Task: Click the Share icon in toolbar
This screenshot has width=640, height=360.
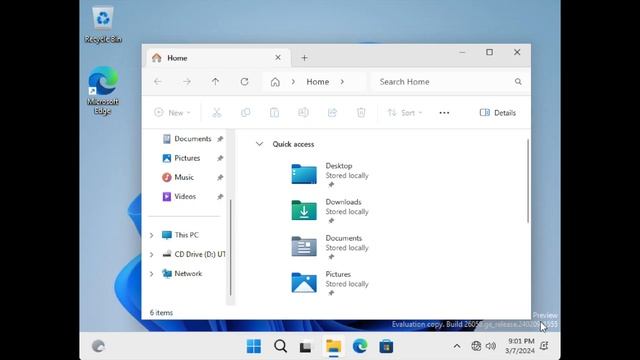Action: (x=332, y=113)
